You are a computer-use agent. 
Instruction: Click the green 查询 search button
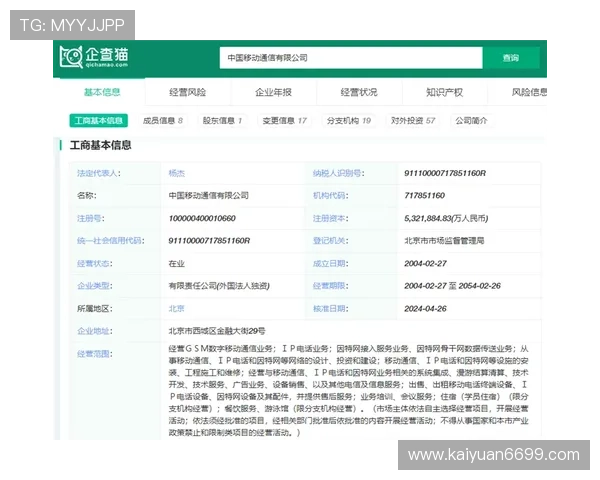click(x=511, y=58)
